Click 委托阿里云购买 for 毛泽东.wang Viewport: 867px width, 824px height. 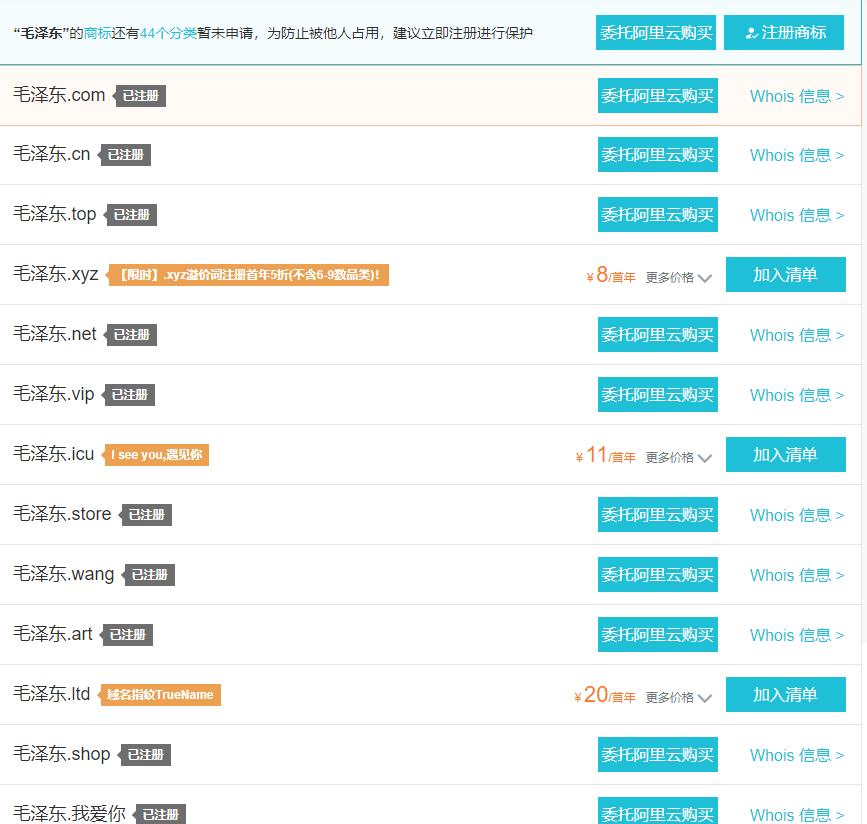pyautogui.click(x=657, y=575)
